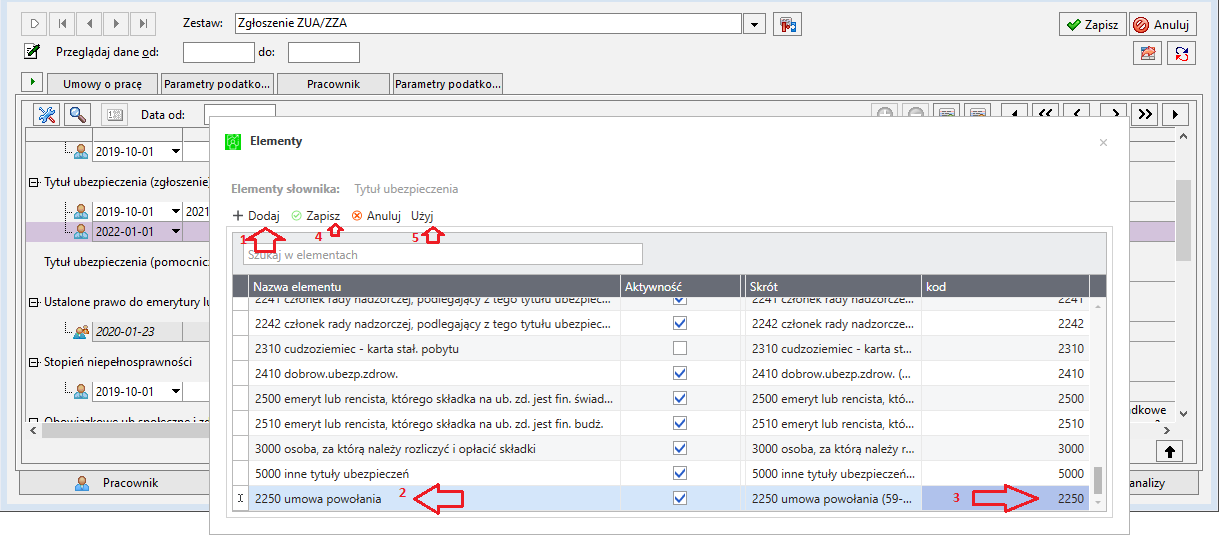Screen dimensions: 1219x537
Task: Click the up arrow button at bottom right
Action: click(x=1170, y=451)
